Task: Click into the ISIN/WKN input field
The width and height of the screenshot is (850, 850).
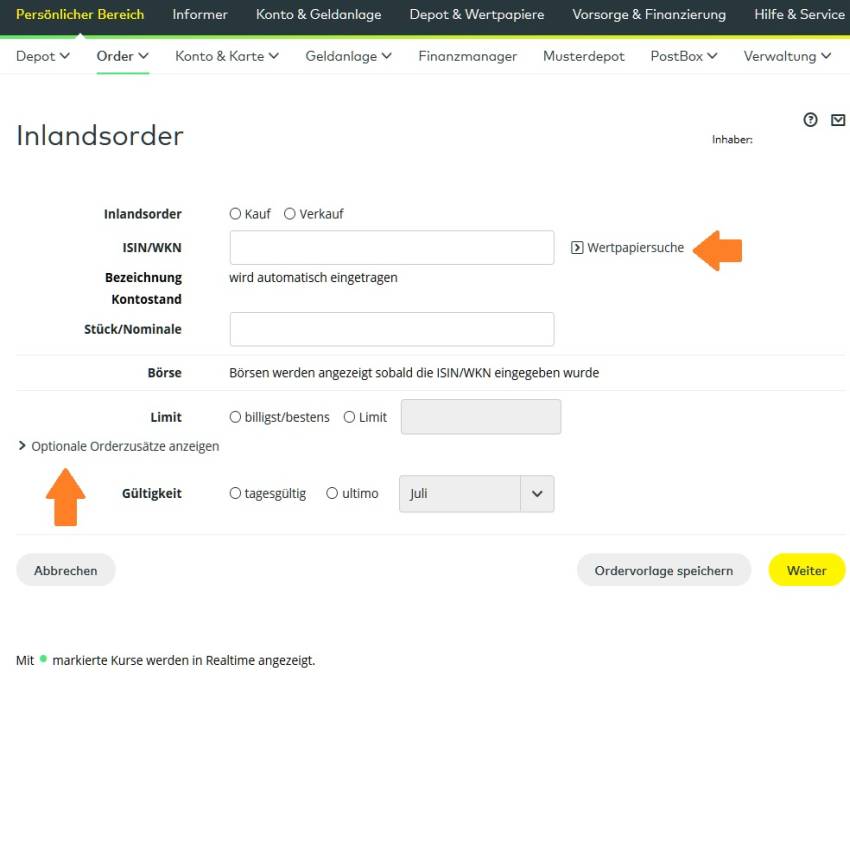Action: [x=391, y=248]
